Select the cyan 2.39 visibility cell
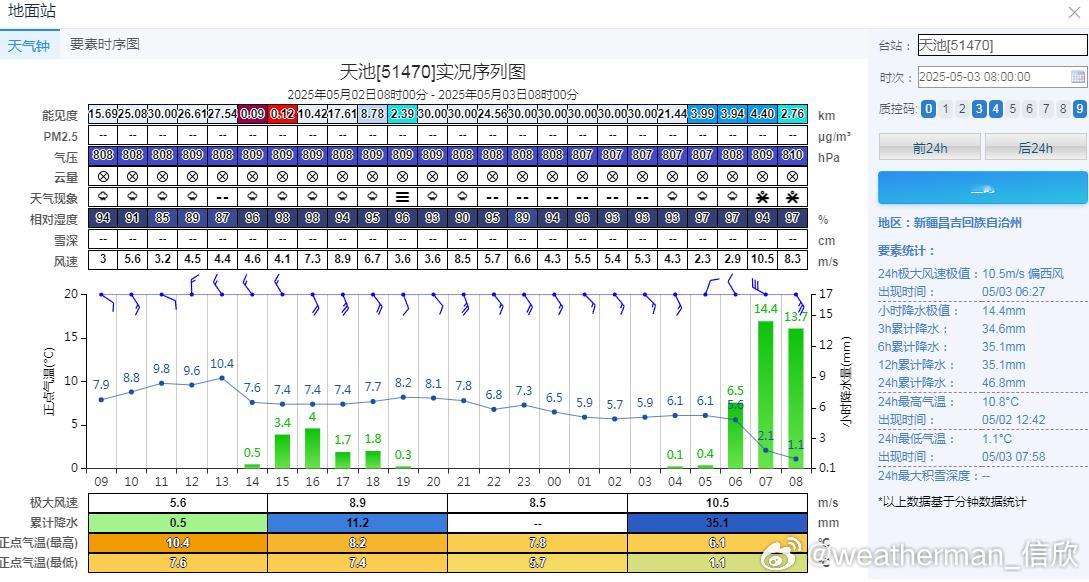 click(402, 114)
